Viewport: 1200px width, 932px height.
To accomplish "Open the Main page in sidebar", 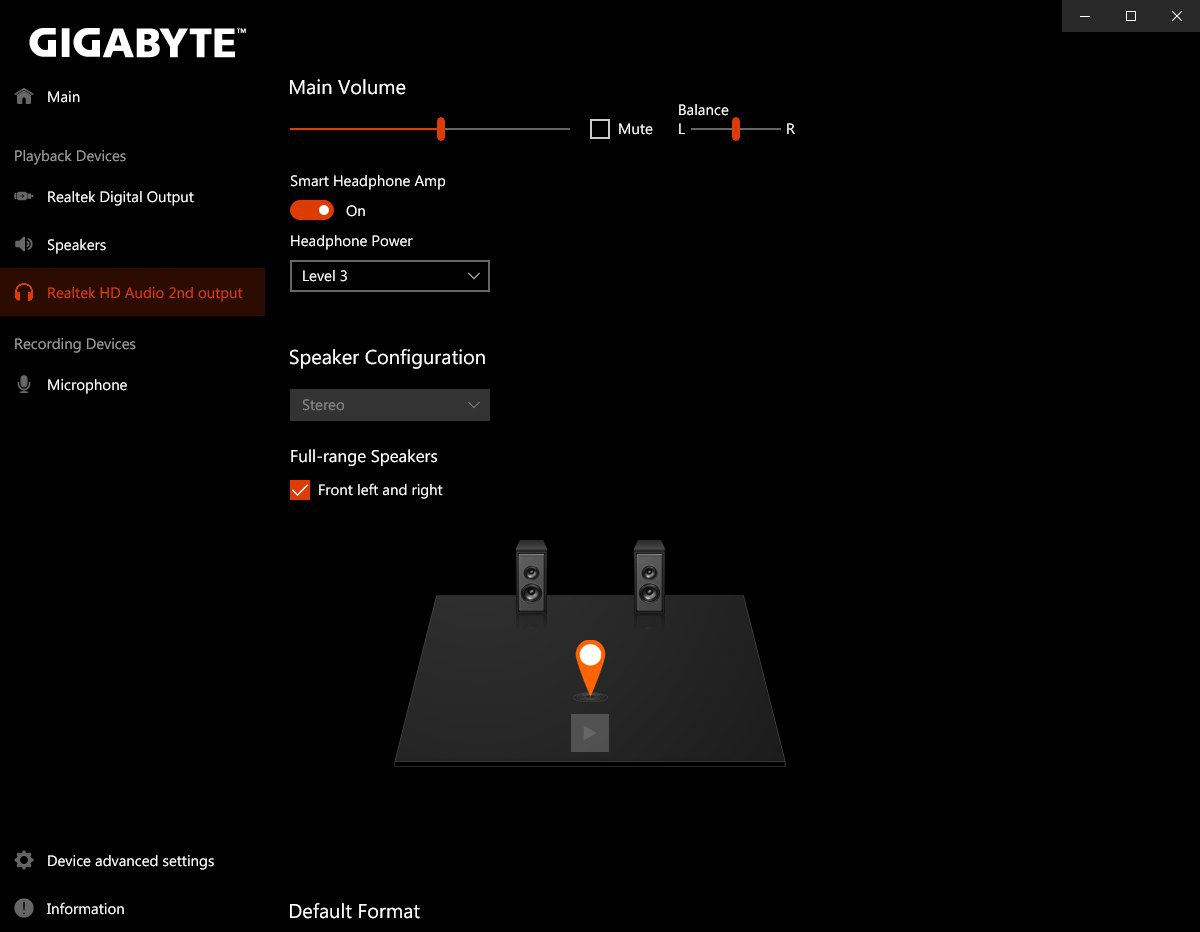I will point(64,97).
